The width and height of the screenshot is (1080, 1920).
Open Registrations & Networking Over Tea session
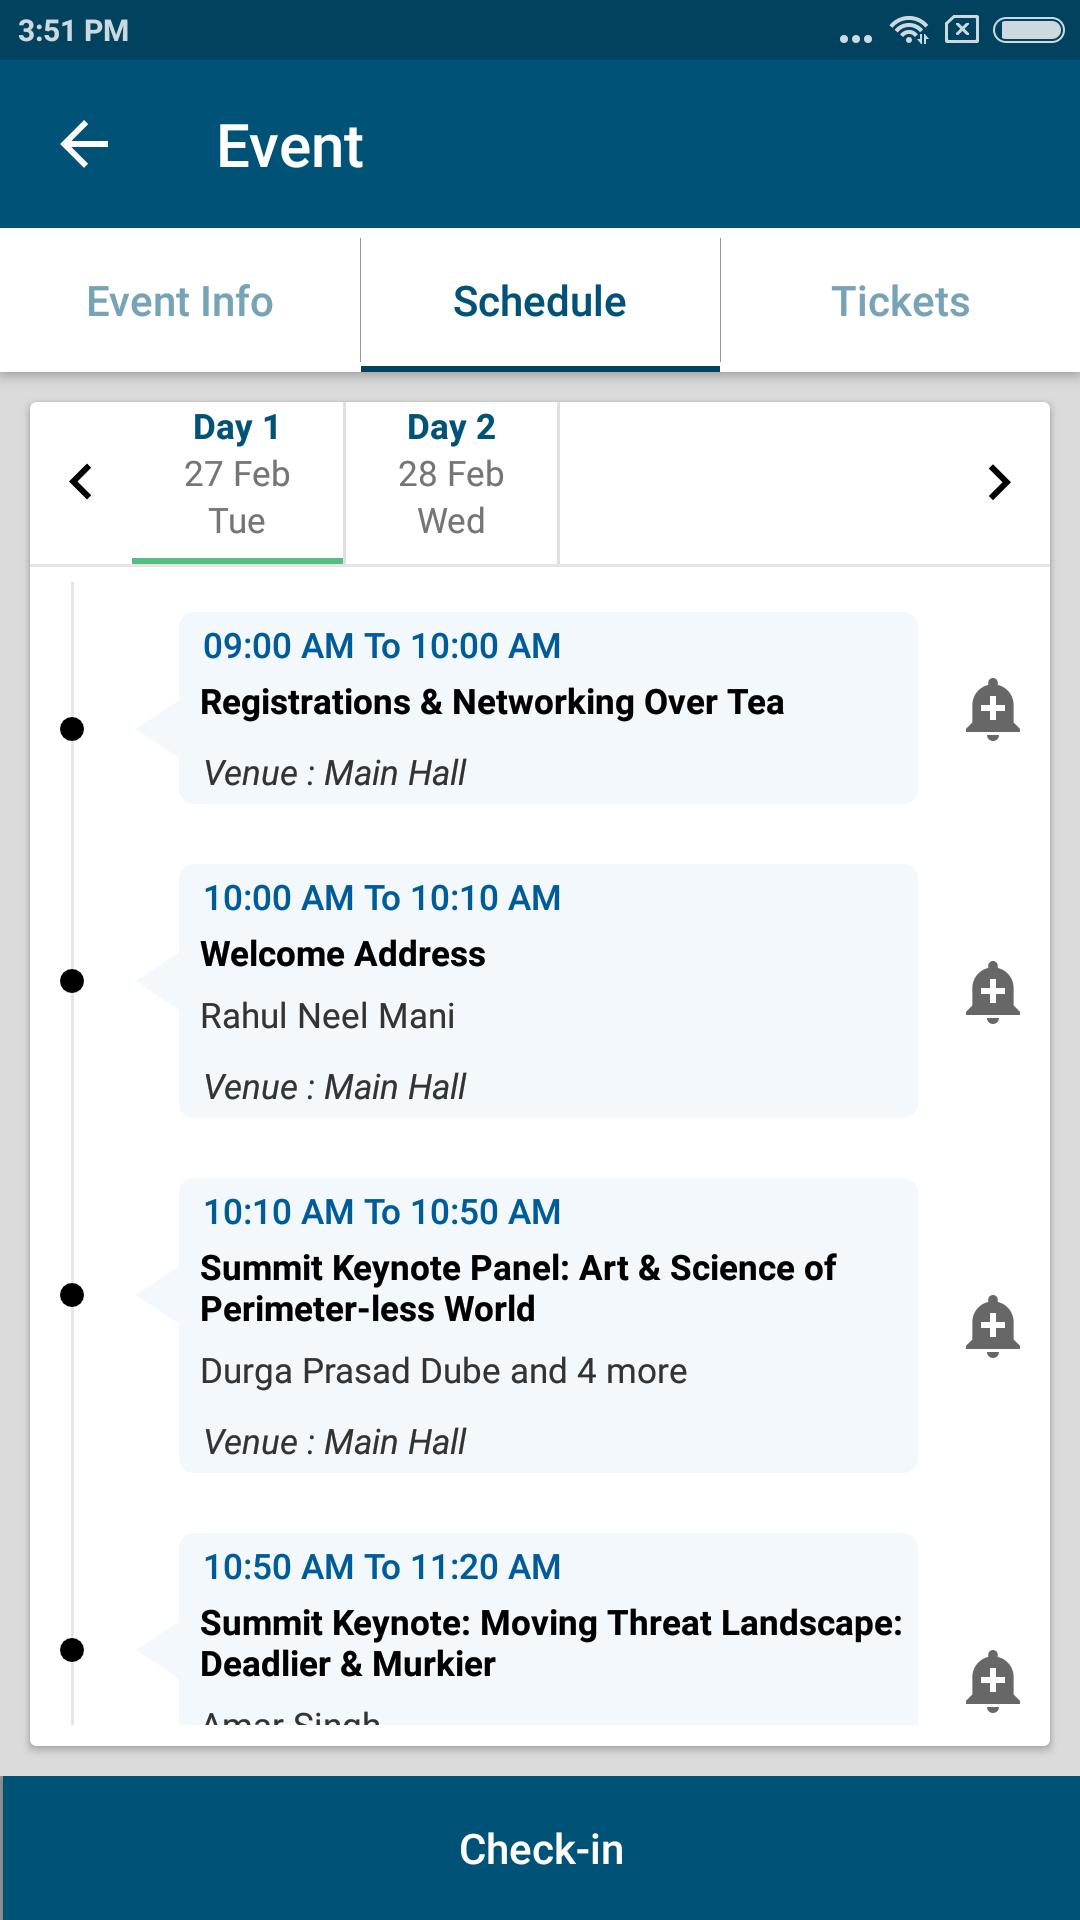[x=548, y=708]
